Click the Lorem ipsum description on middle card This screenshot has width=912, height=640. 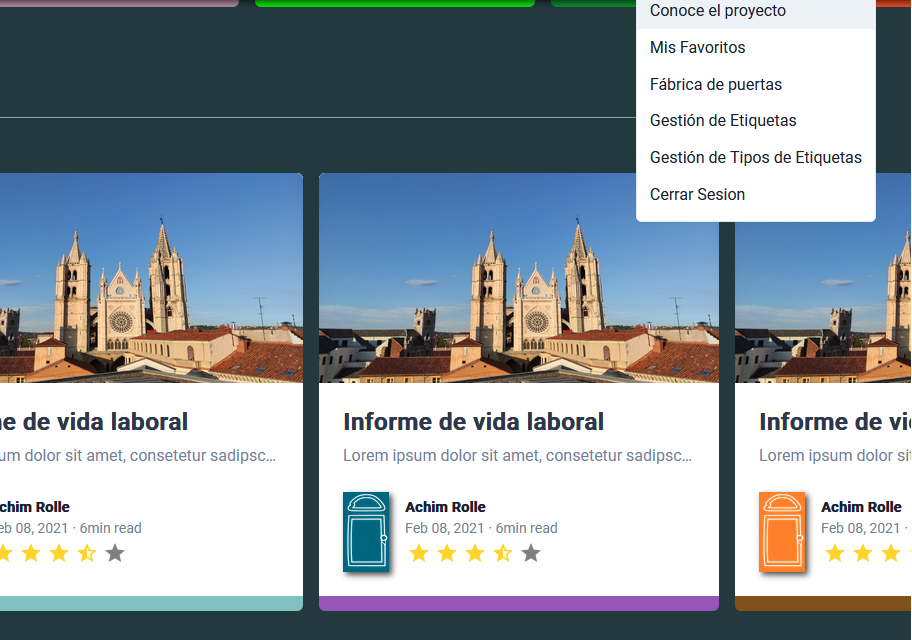[518, 456]
